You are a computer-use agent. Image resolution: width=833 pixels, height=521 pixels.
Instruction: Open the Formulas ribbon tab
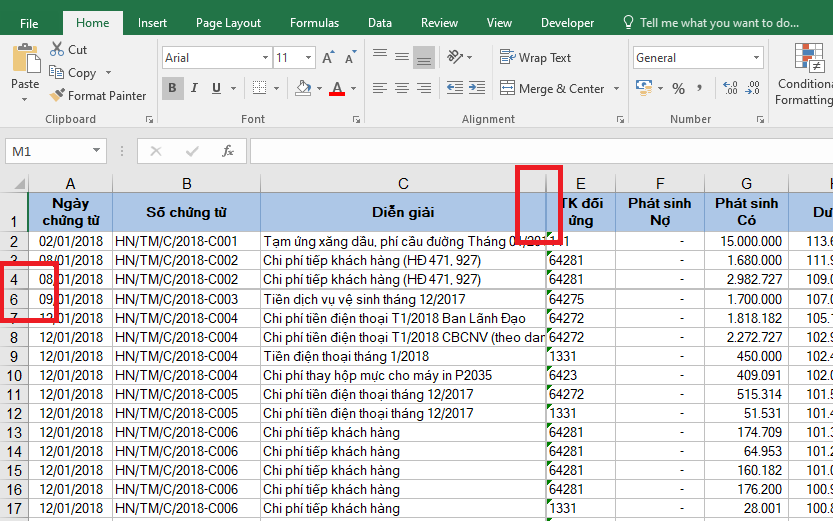click(314, 23)
